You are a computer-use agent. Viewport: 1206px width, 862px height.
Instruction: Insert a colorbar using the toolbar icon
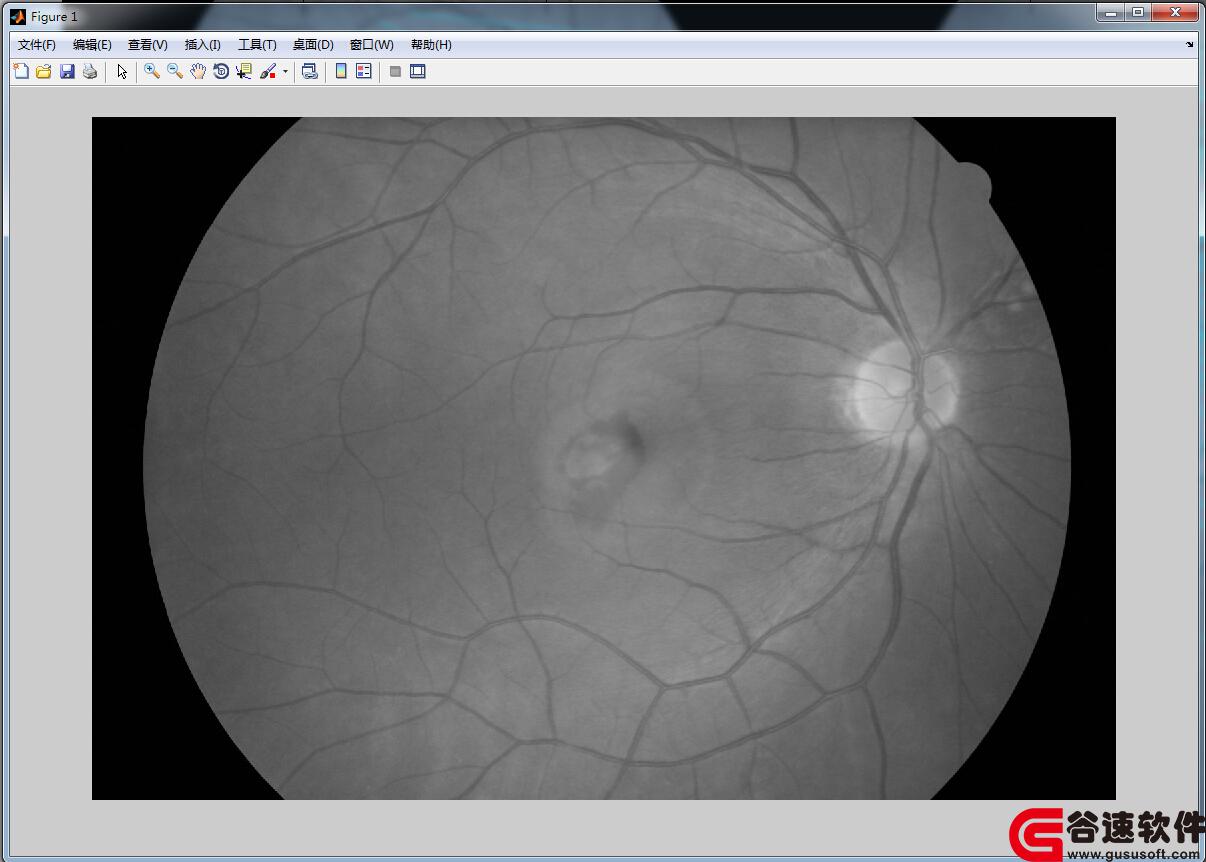[x=341, y=71]
